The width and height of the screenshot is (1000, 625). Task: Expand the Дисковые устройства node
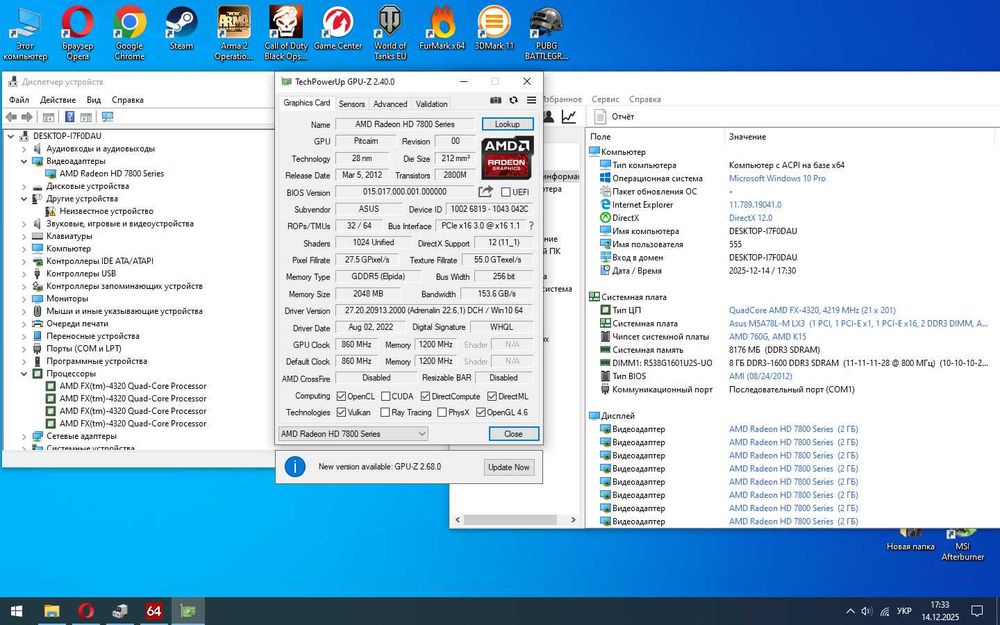point(24,186)
